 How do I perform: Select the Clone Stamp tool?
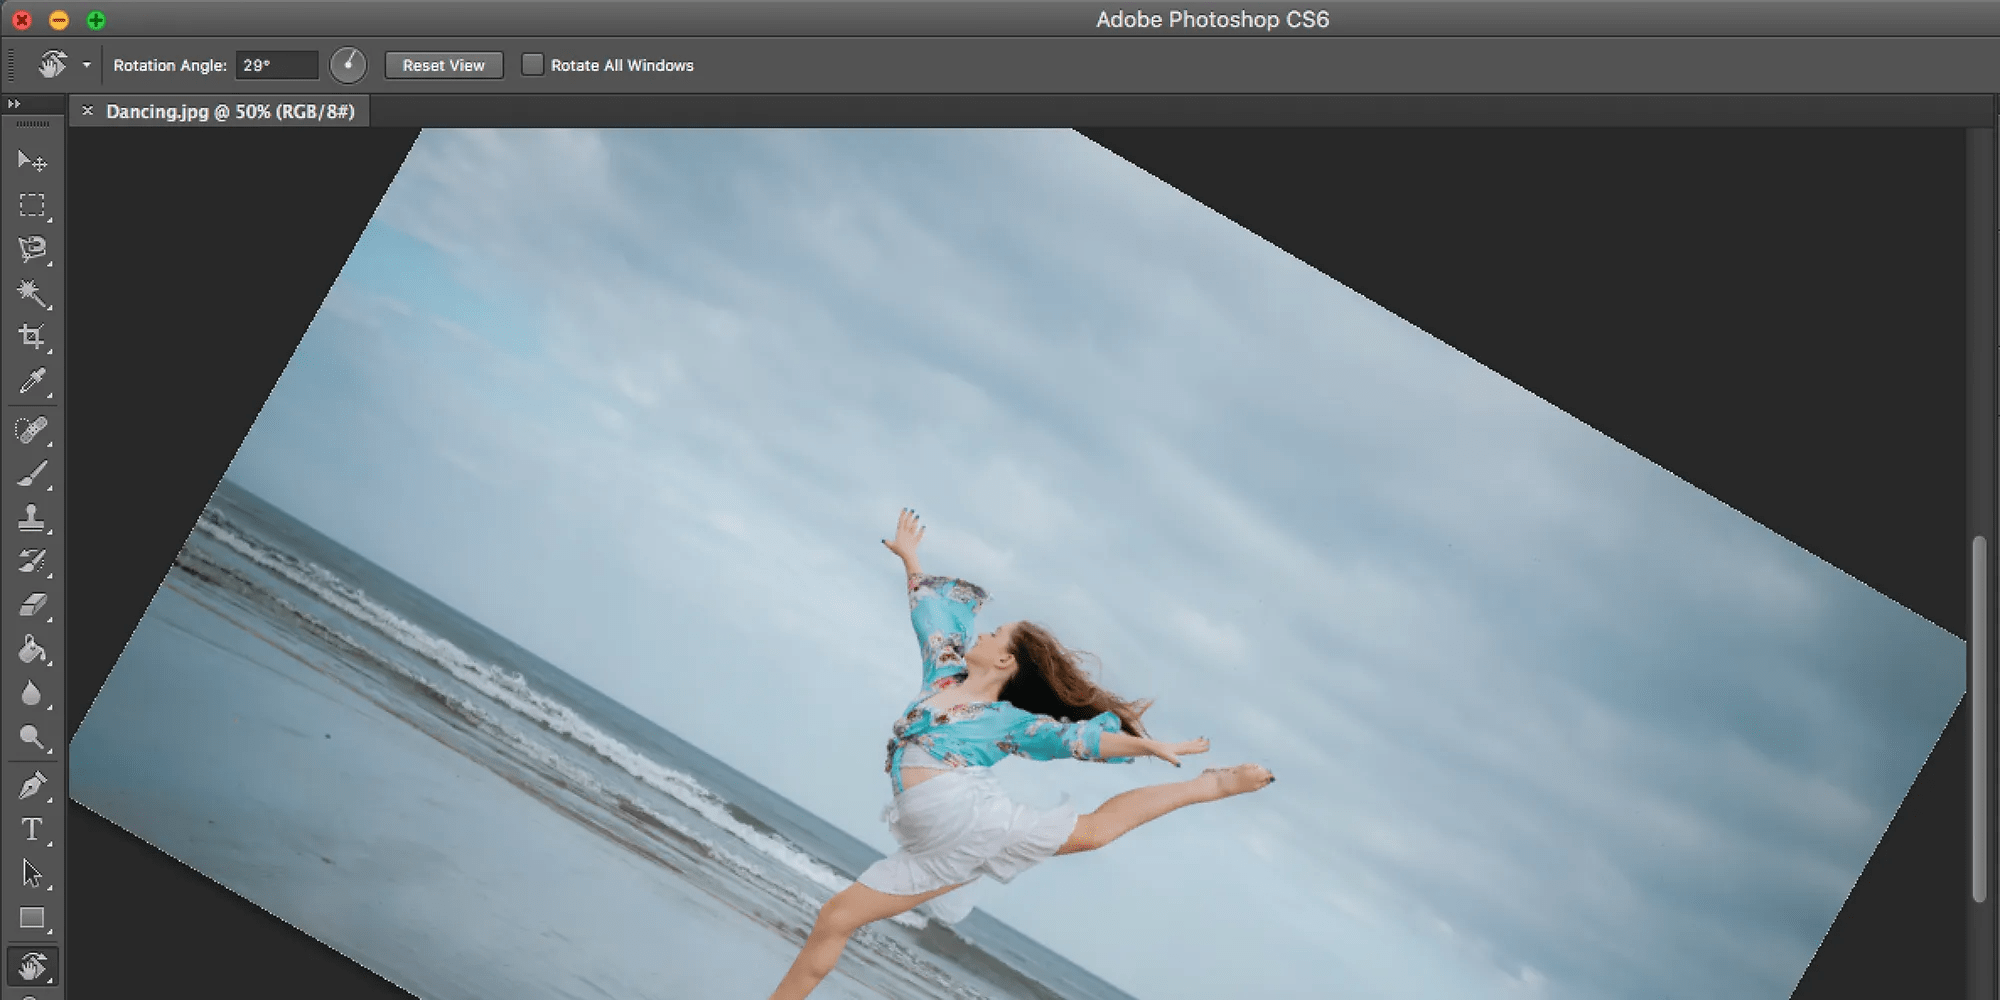[33, 519]
